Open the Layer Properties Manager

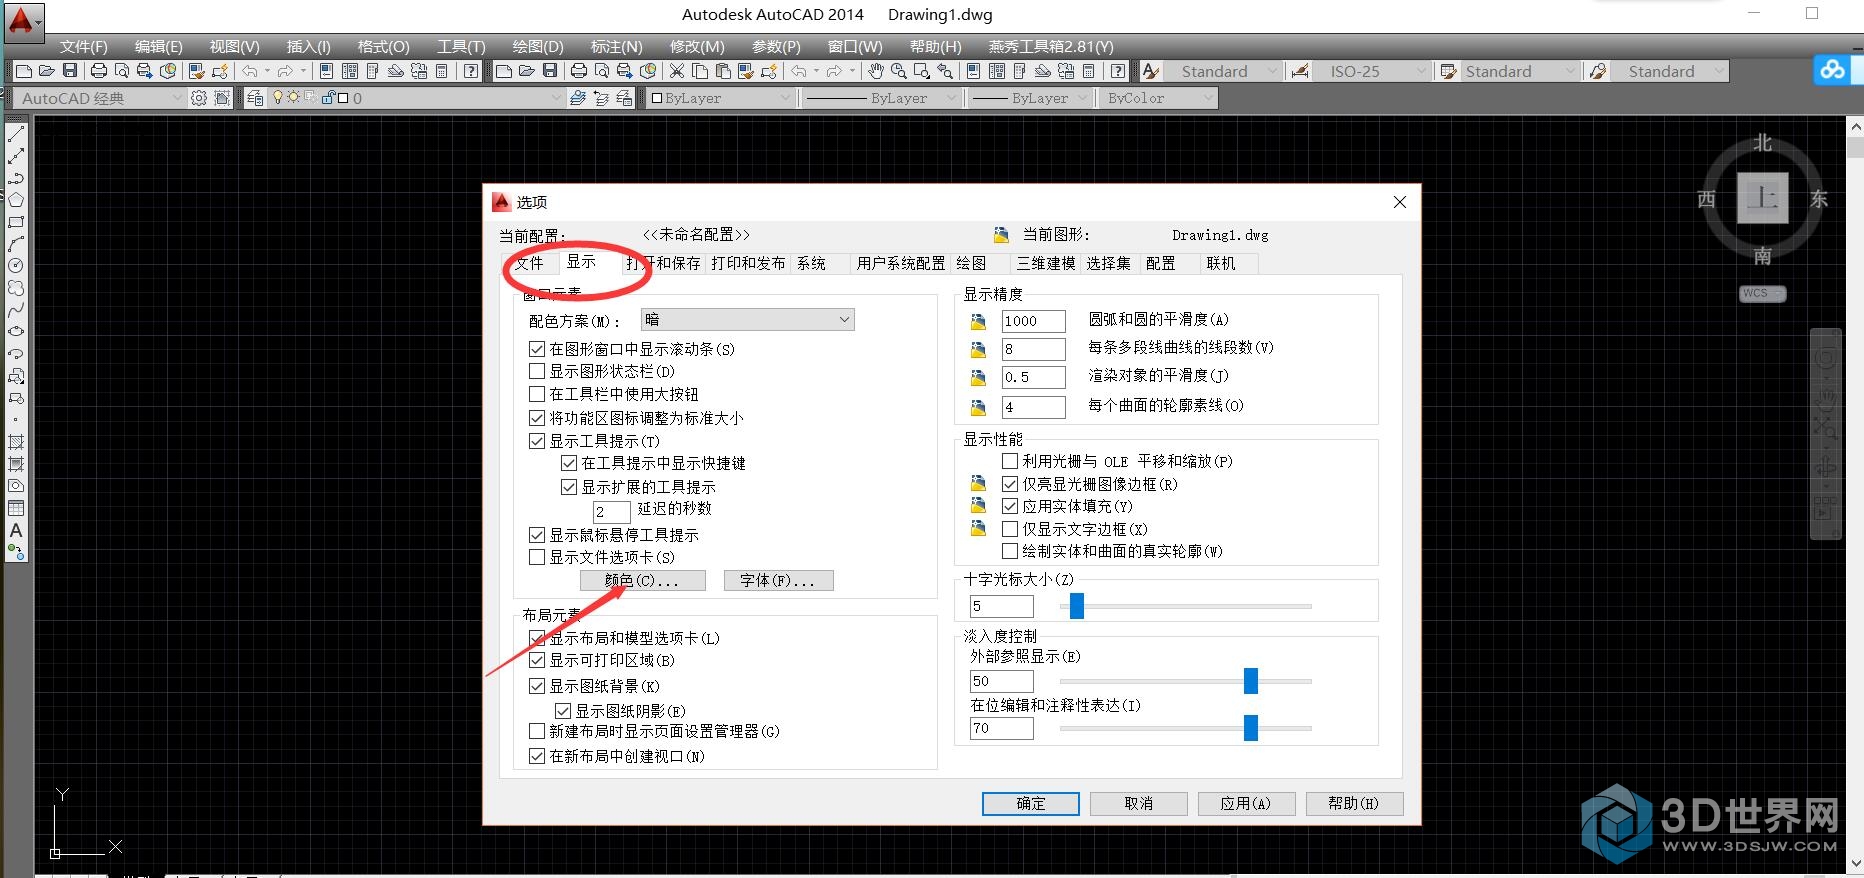click(255, 98)
